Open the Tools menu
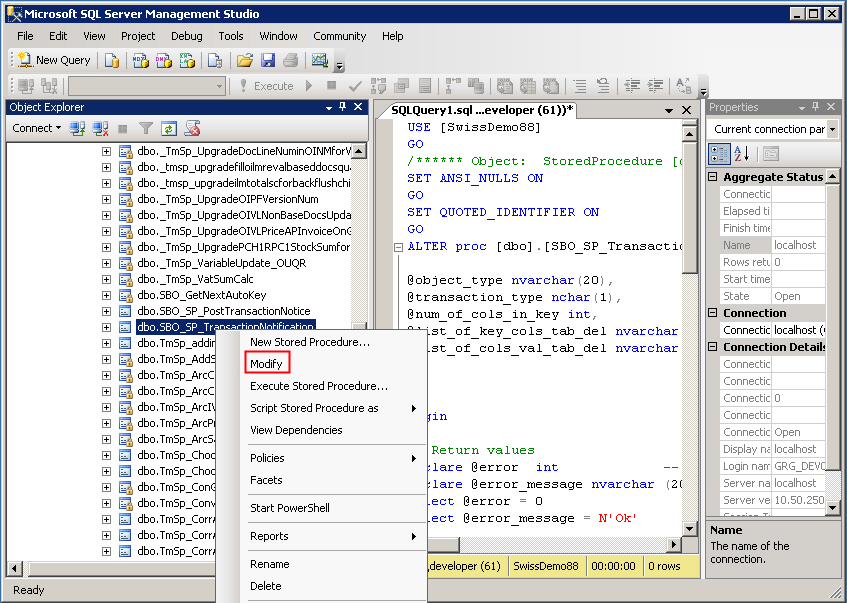The image size is (847, 603). pyautogui.click(x=231, y=36)
